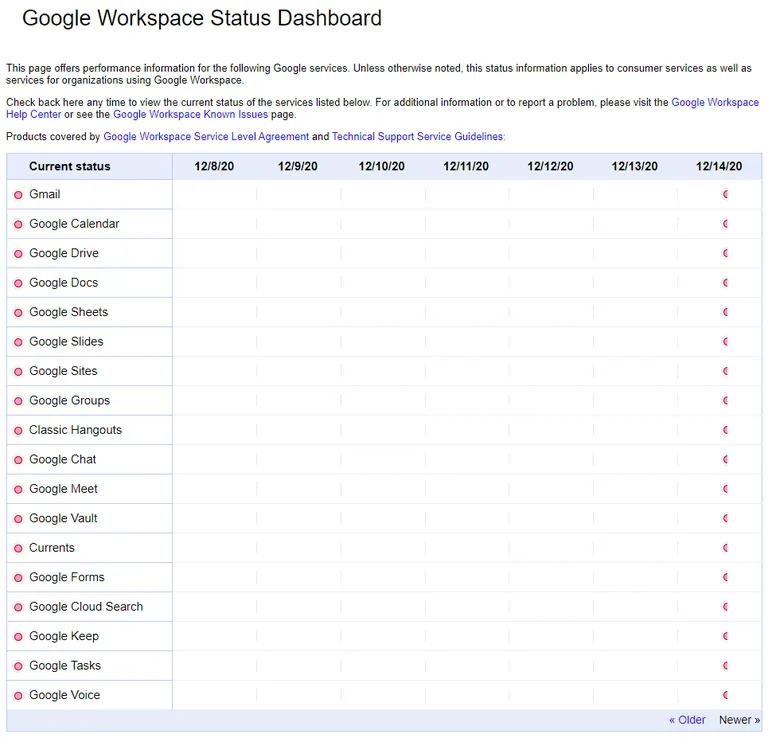The height and width of the screenshot is (738, 768).
Task: Click the red status icon beside Google Vault
Action: coord(18,519)
